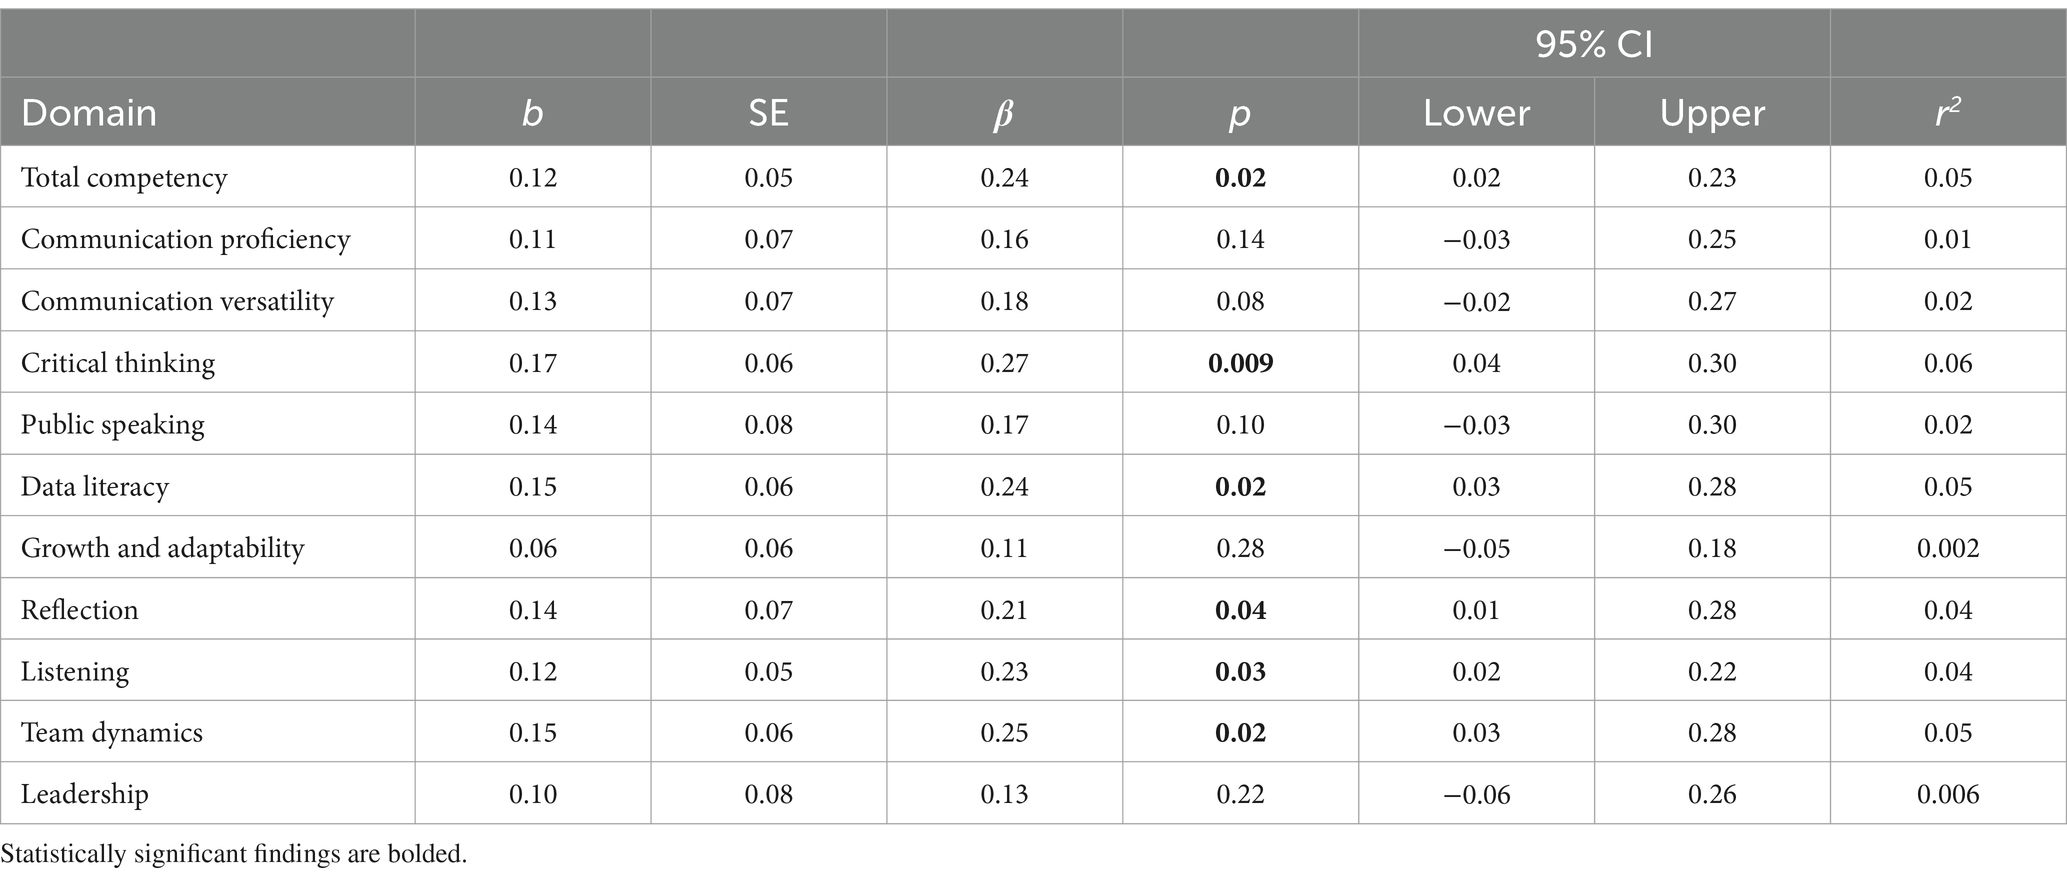
Task: Select the footnote about bolded findings
Action: pos(234,854)
